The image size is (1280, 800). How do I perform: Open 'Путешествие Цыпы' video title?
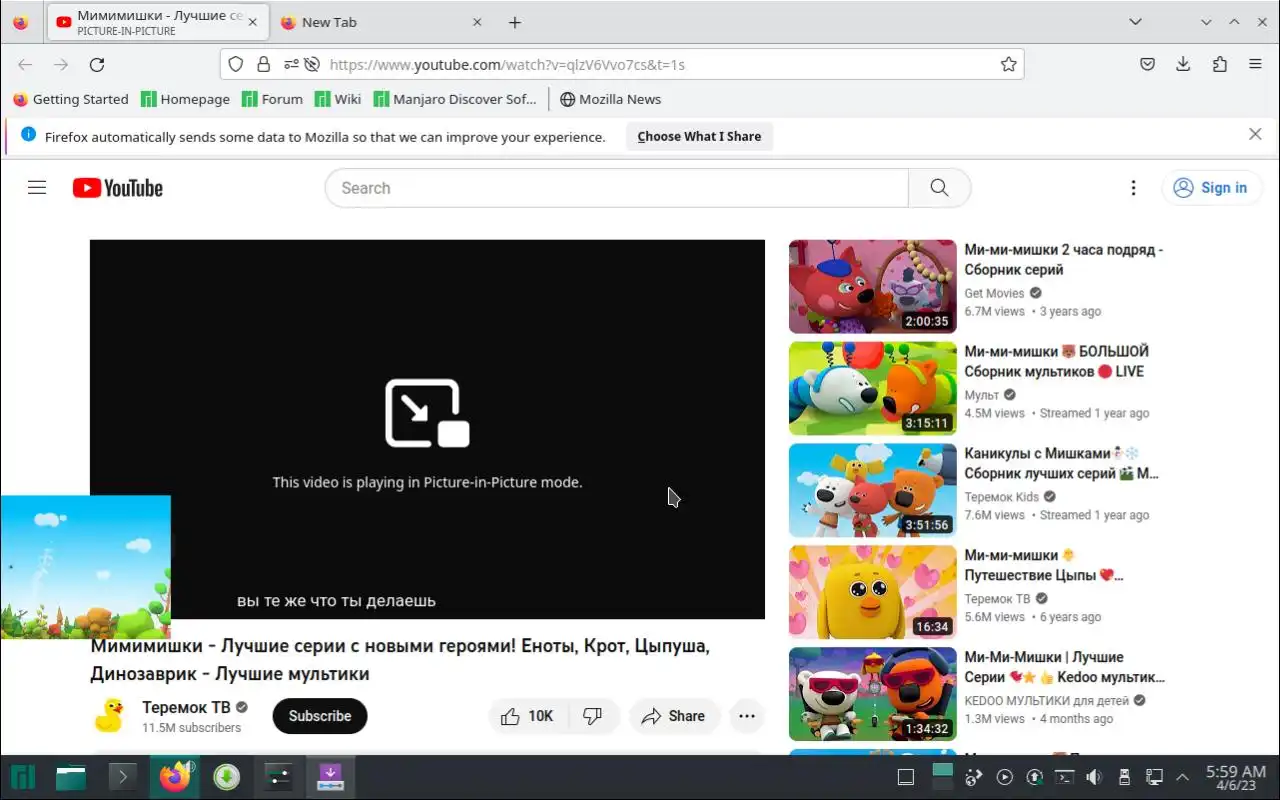coord(1044,565)
